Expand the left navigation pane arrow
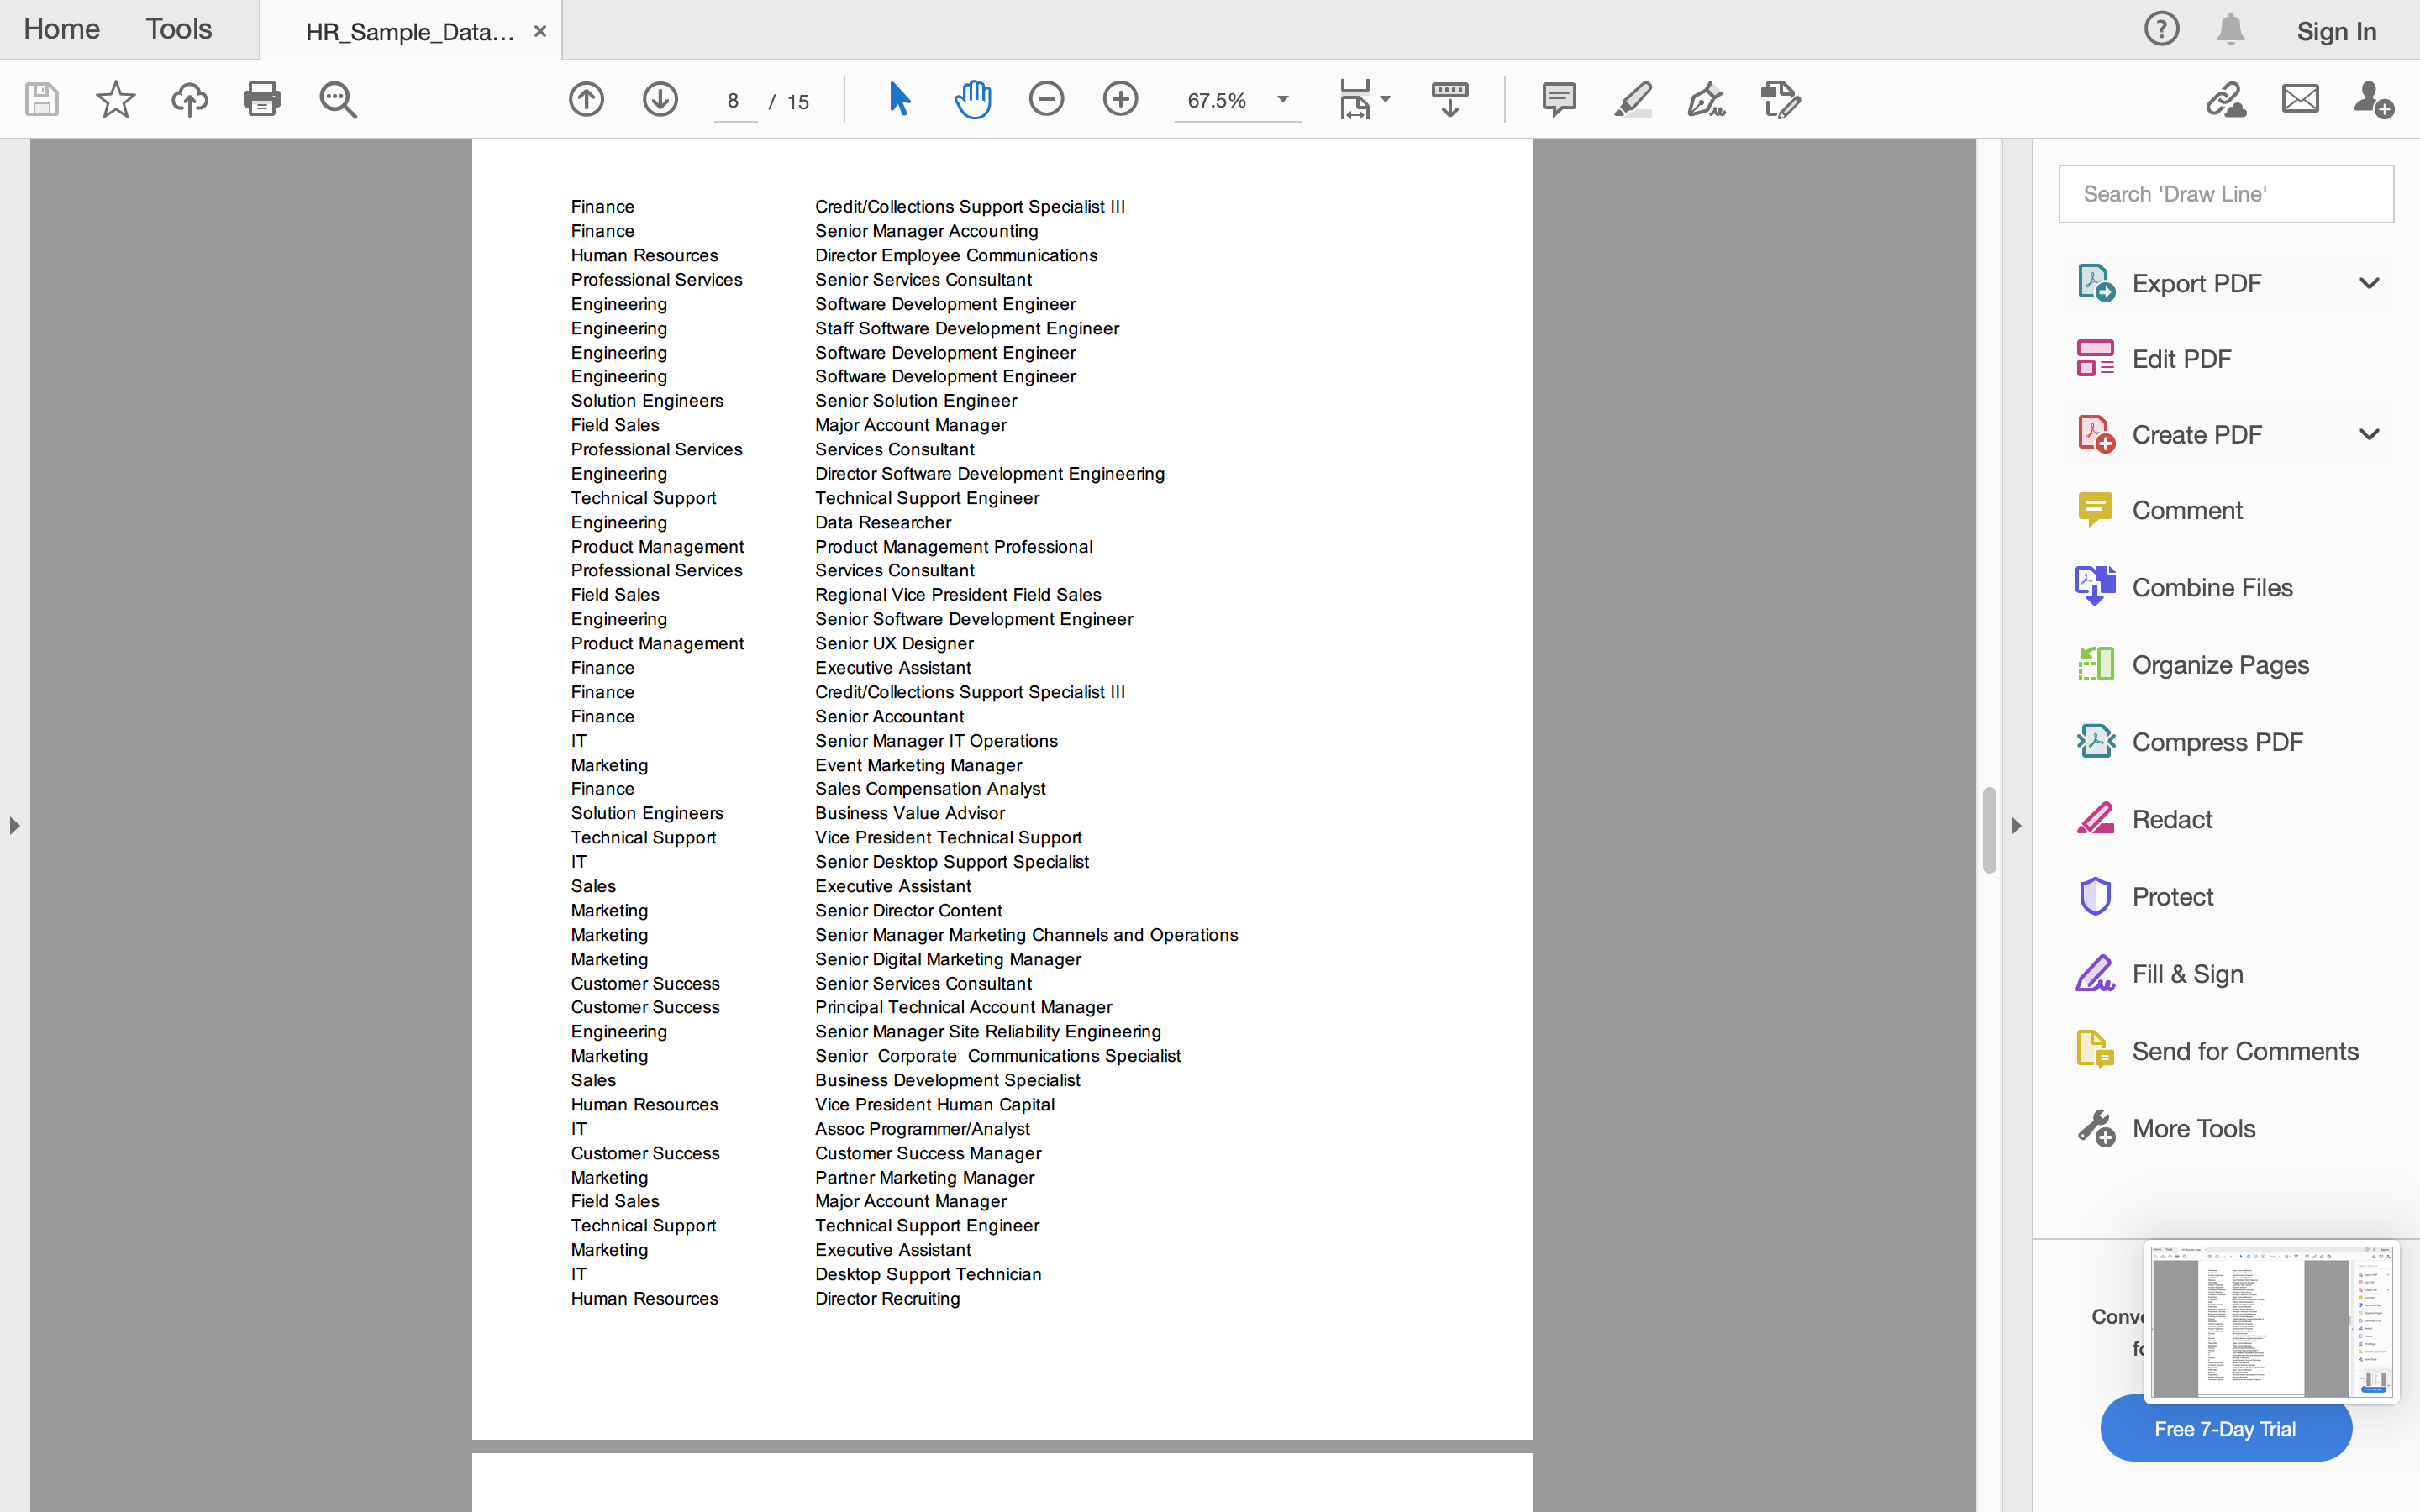Viewport: 2420px width, 1512px height. click(x=14, y=826)
